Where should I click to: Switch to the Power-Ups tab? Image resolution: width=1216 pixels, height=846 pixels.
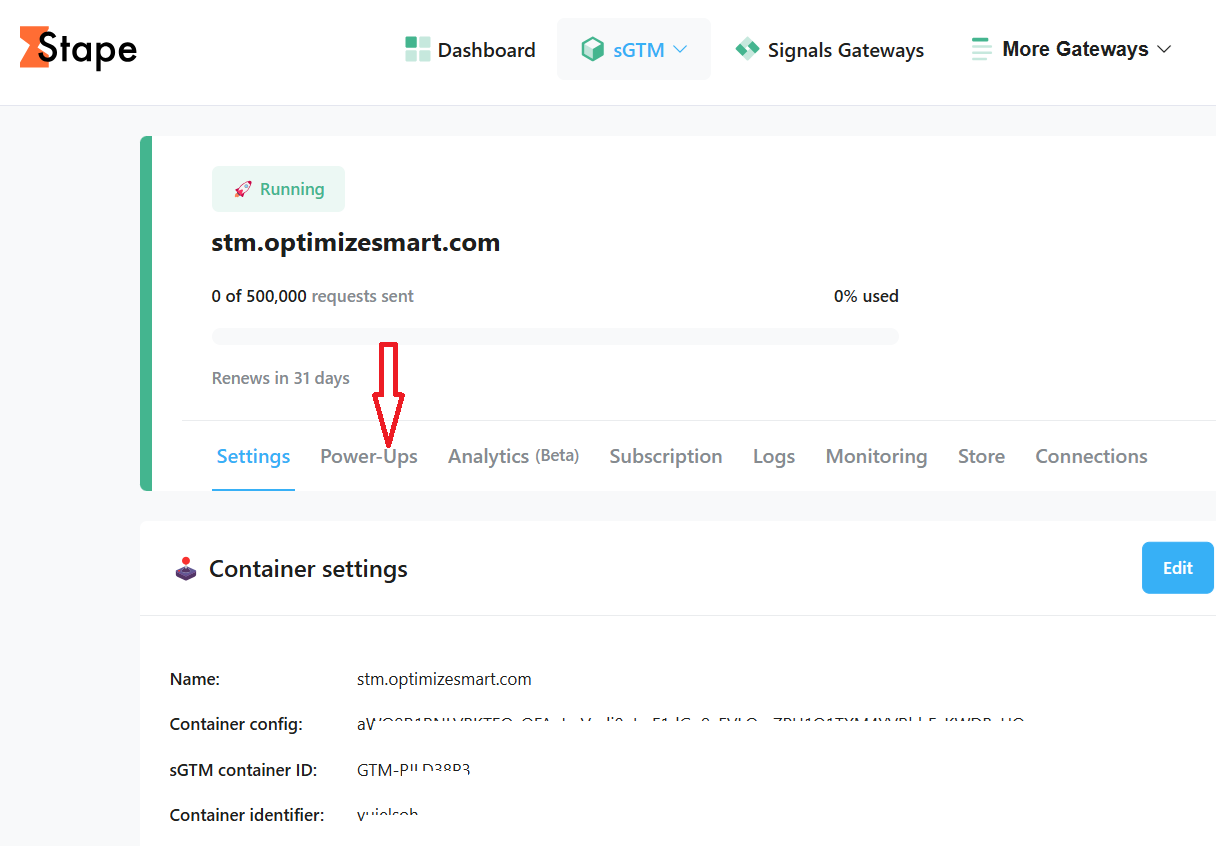pyautogui.click(x=369, y=456)
